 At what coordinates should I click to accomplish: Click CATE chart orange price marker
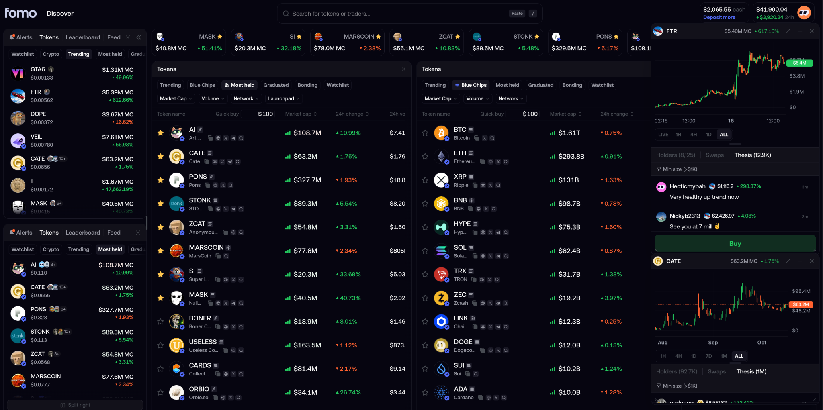pos(799,304)
